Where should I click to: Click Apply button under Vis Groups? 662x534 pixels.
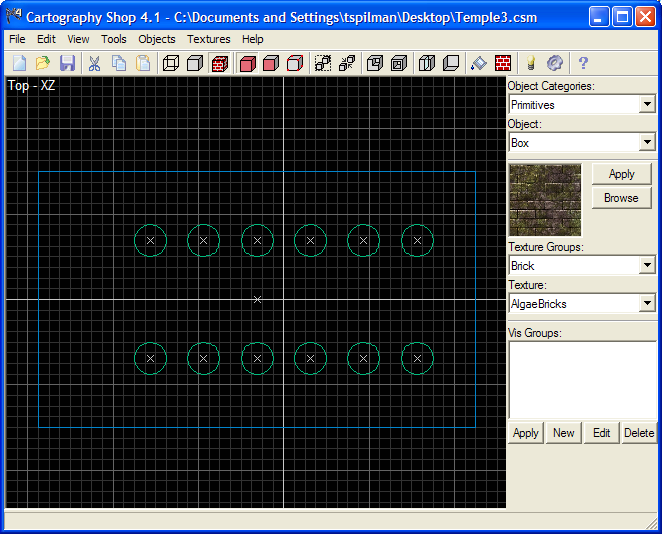coord(526,433)
